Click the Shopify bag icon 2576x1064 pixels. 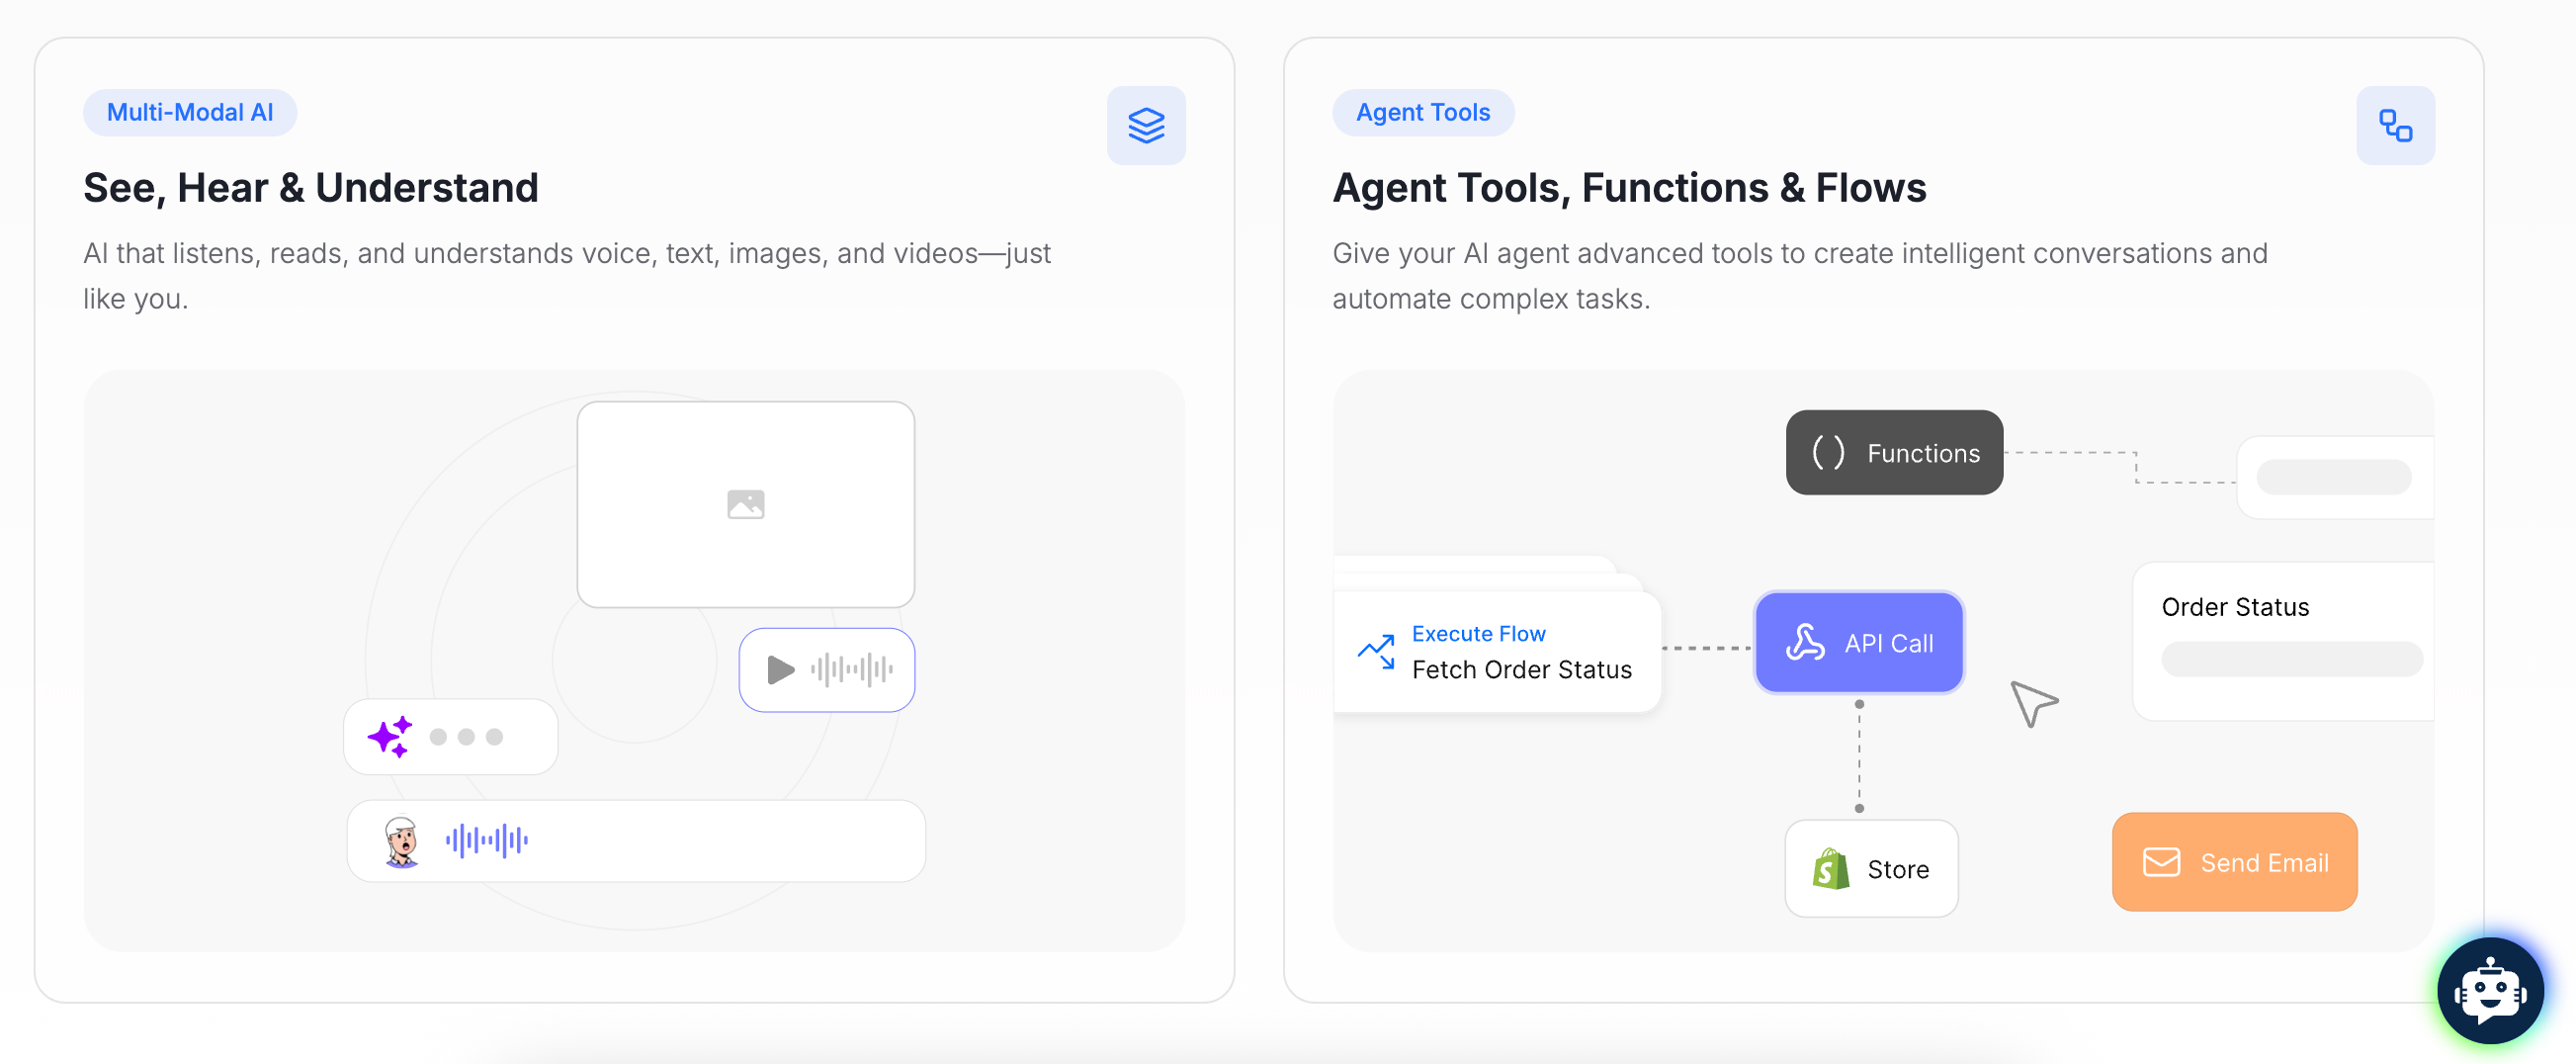coord(1830,868)
